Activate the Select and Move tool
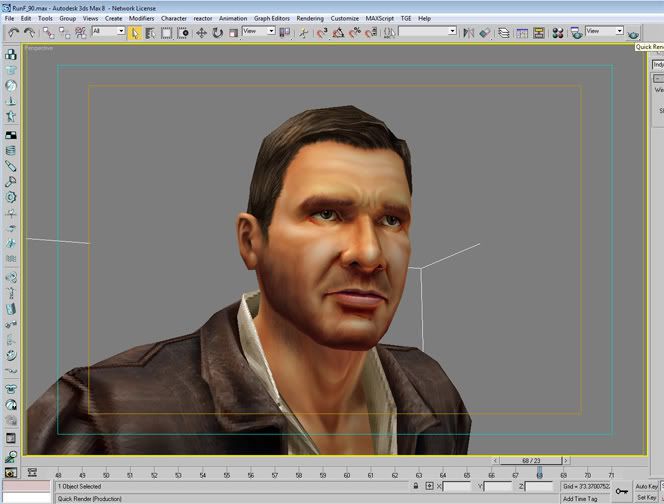This screenshot has width=664, height=504. [x=201, y=32]
